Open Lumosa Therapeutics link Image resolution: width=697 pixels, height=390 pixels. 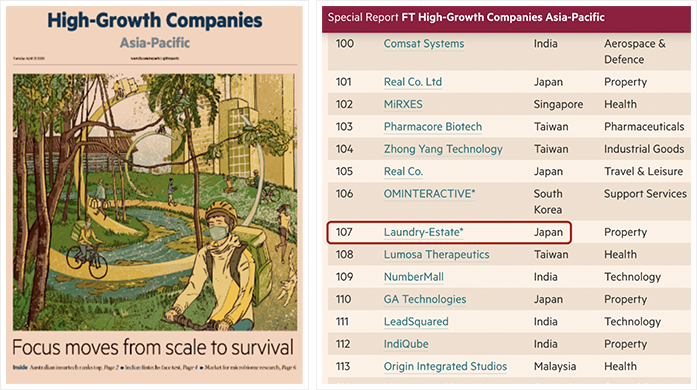click(x=436, y=254)
